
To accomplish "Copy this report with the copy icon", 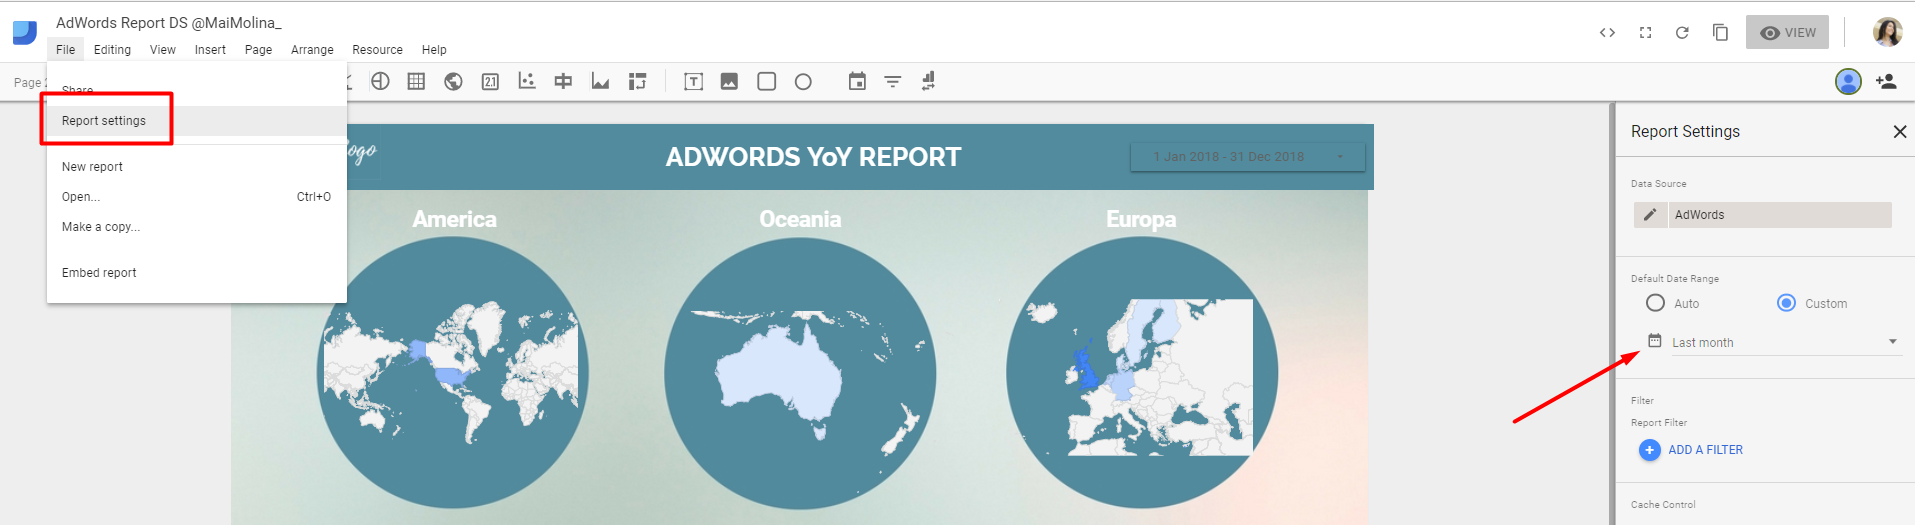I will click(x=1720, y=33).
